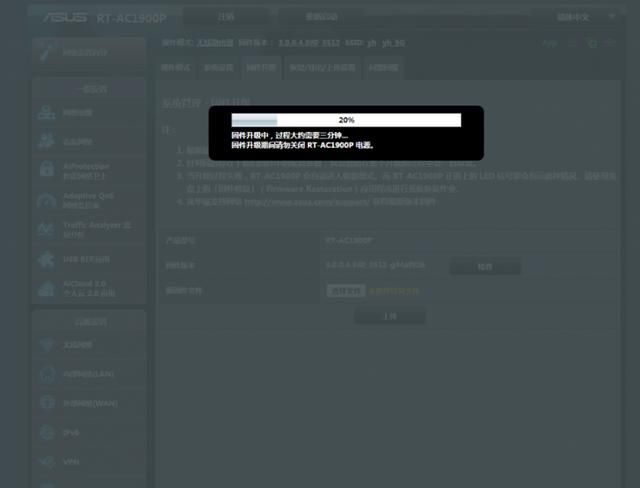Select the 固件升级 tab
640x488 pixels.
[x=261, y=68]
